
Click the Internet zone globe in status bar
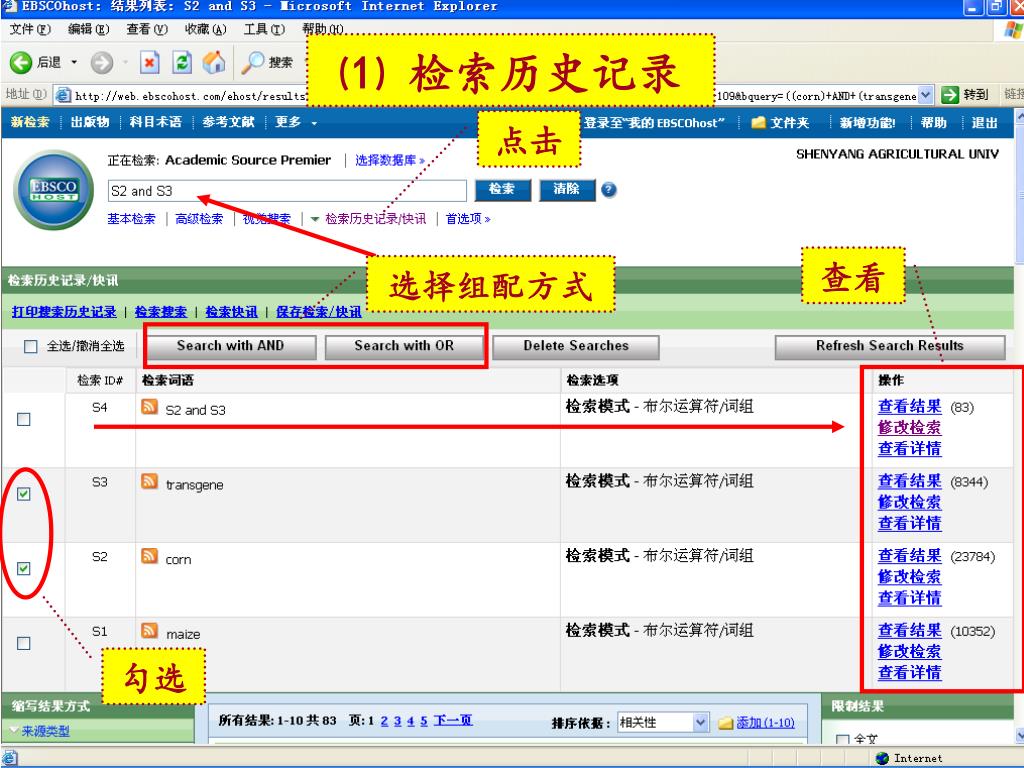pos(882,758)
